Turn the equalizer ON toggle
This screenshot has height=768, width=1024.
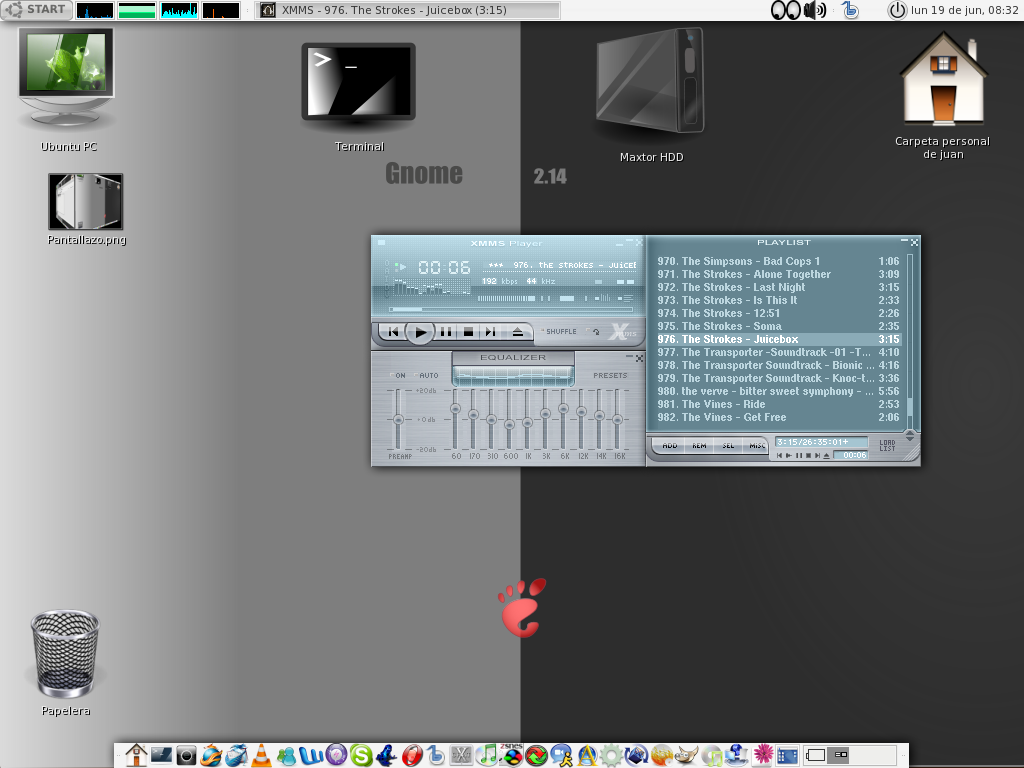398,376
